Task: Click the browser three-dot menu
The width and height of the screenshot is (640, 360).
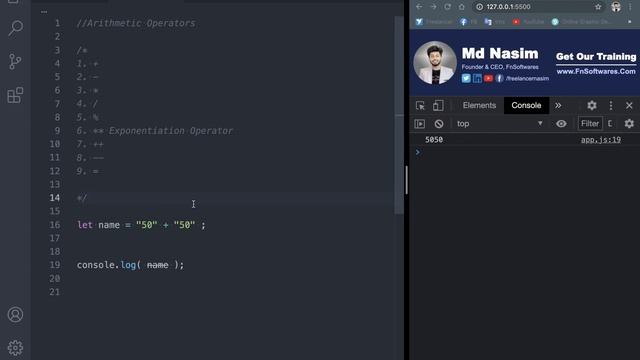Action: (x=631, y=7)
